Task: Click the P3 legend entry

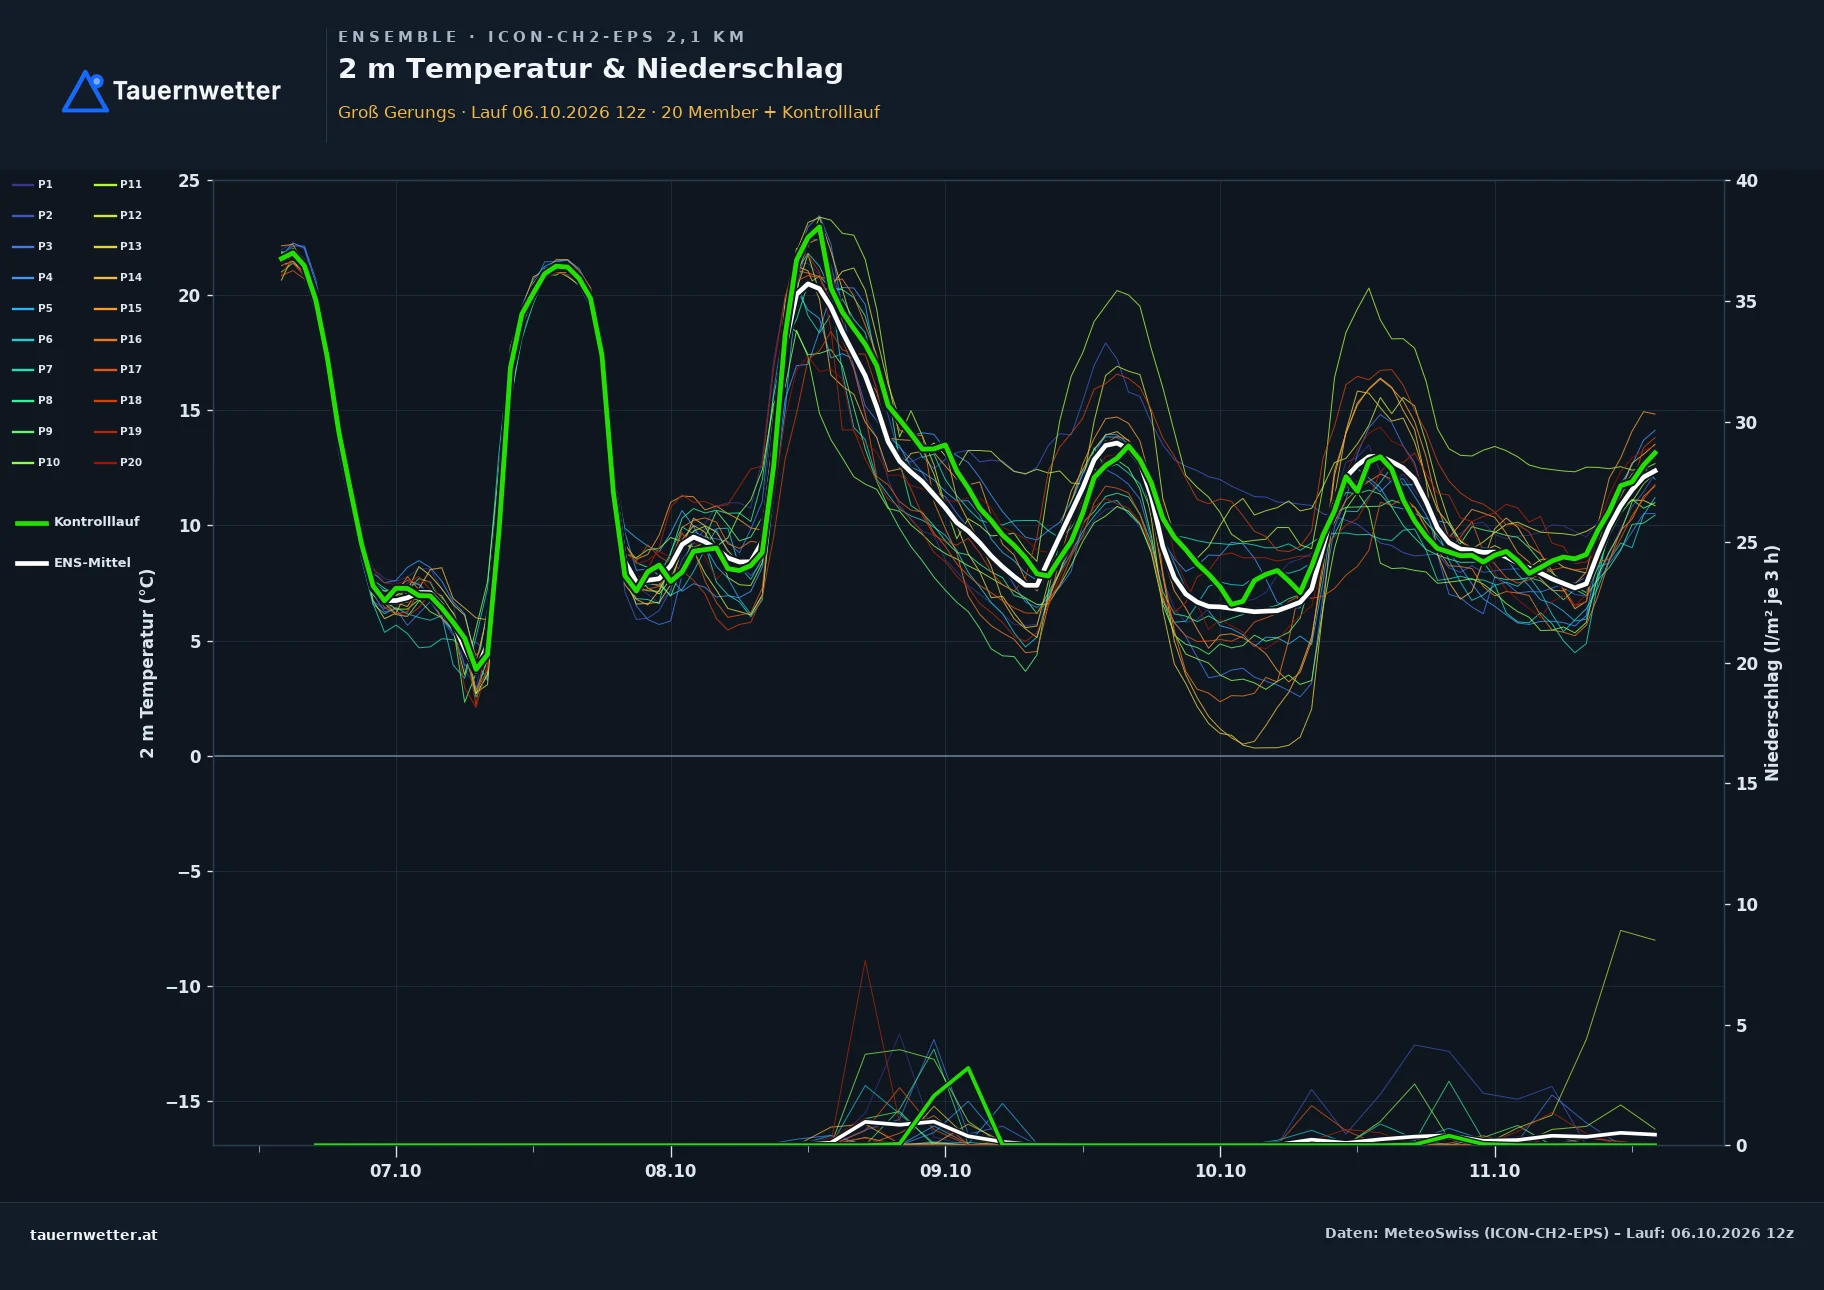Action: (x=33, y=246)
